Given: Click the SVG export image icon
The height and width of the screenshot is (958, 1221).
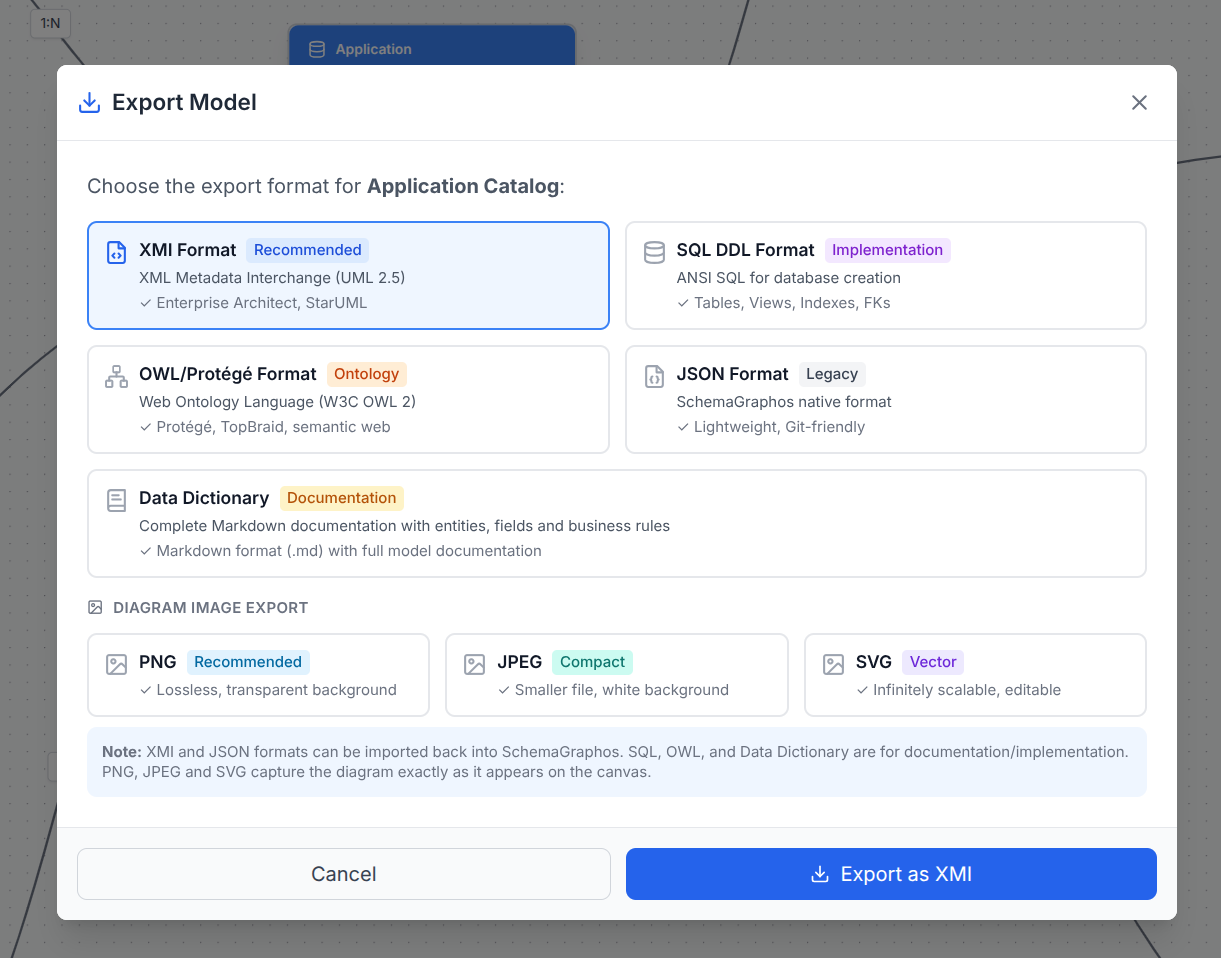Looking at the screenshot, I should (x=835, y=662).
